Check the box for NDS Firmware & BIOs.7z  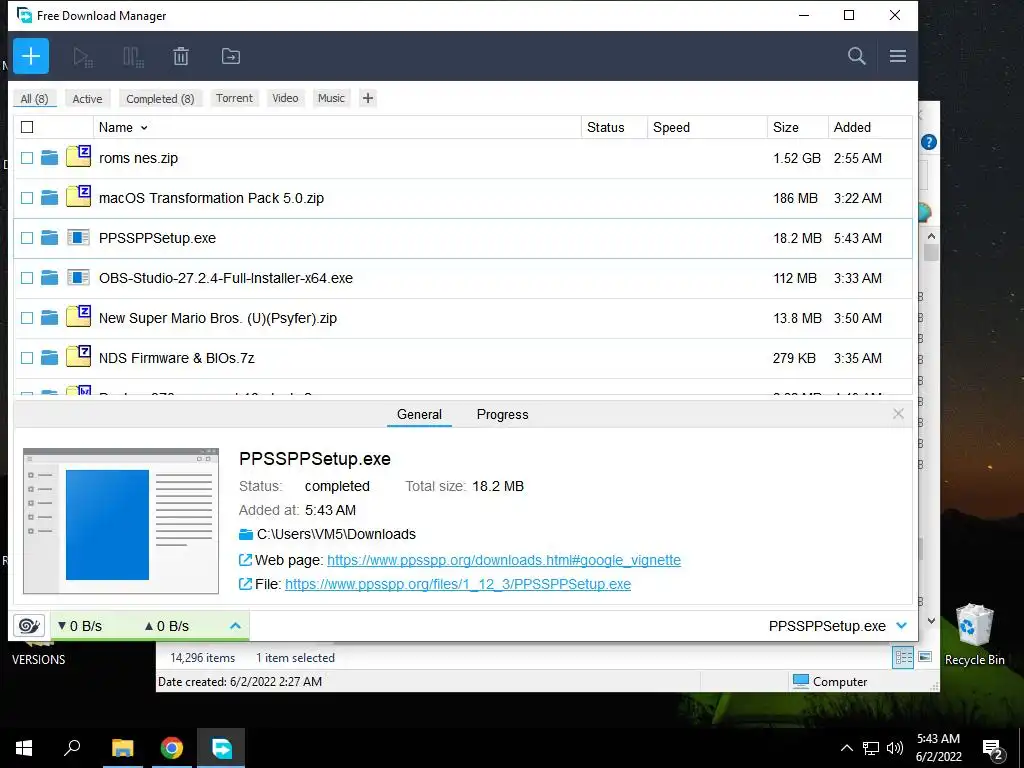pos(27,358)
